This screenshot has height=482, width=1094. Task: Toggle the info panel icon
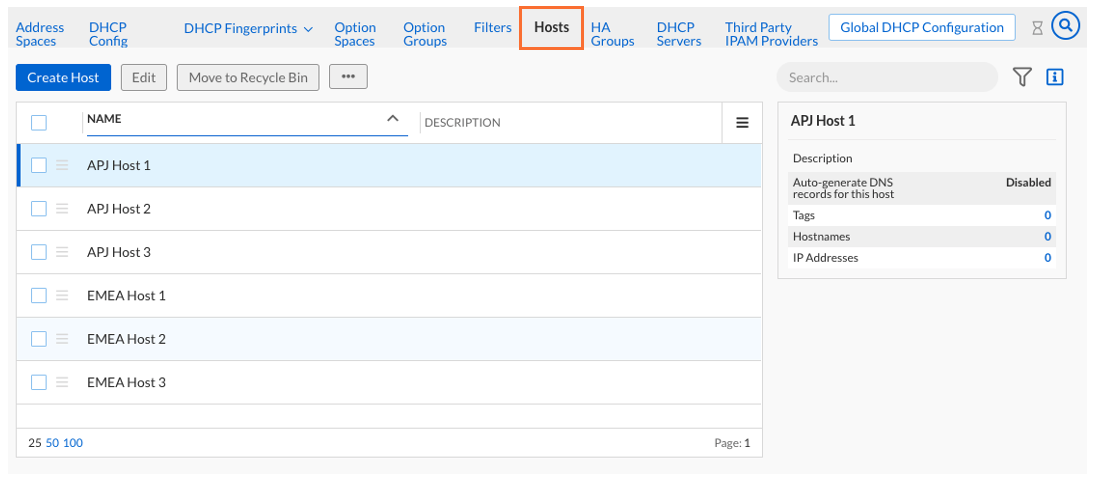(x=1054, y=77)
